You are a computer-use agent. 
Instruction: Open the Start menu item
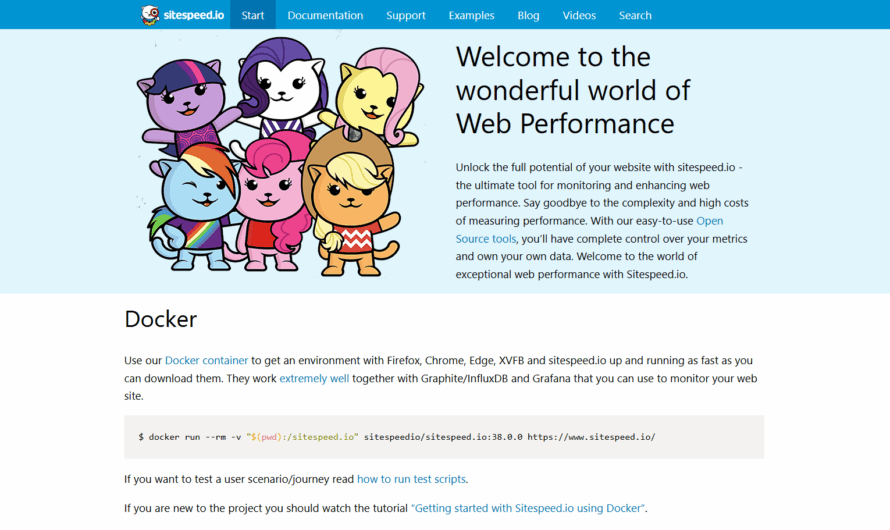point(253,15)
